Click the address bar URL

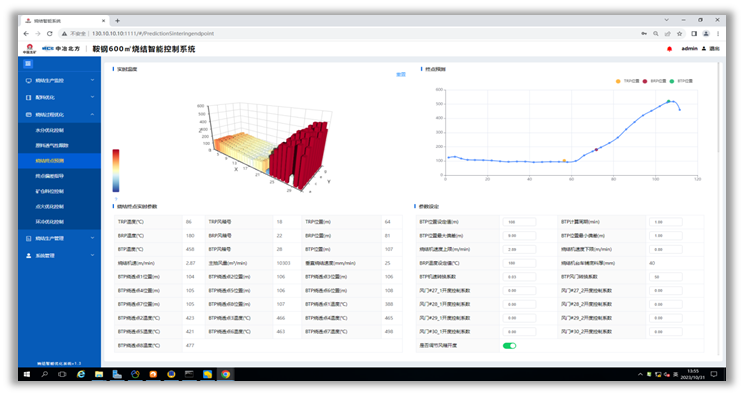click(x=153, y=34)
